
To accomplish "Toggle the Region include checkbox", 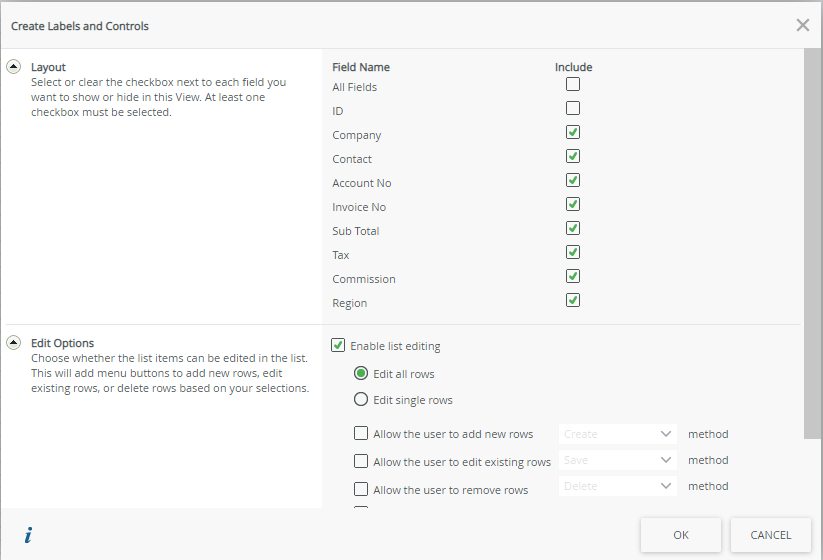I will (573, 301).
